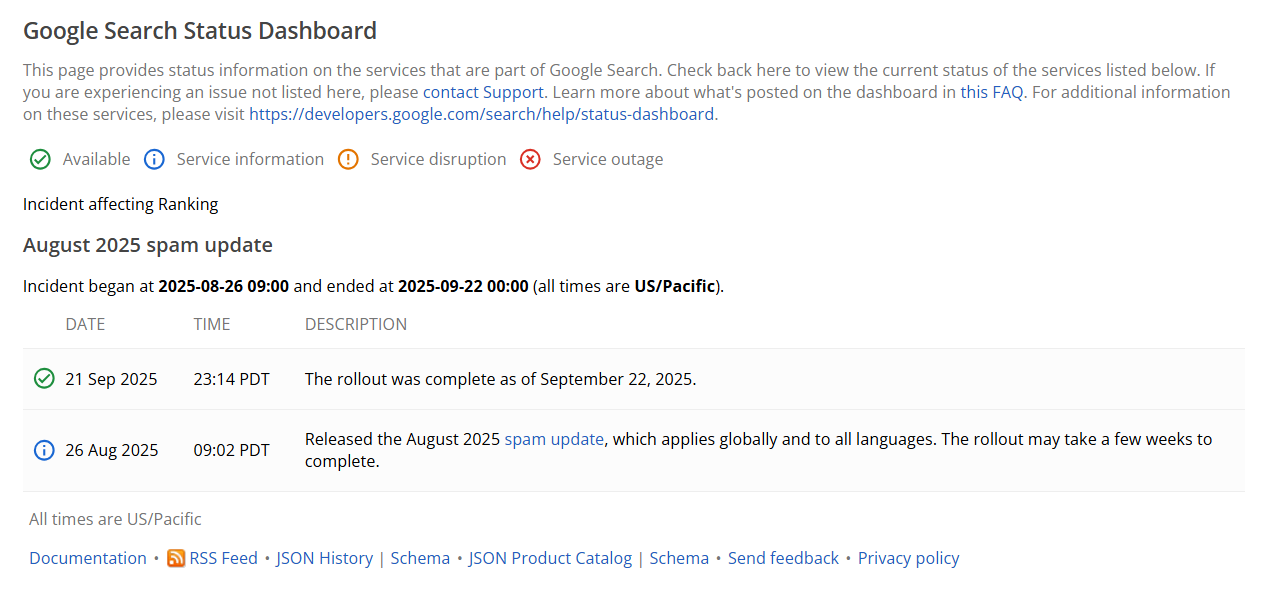Click the orange Service disruption legend icon
Viewport: 1271px width, 608px height.
(x=348, y=160)
